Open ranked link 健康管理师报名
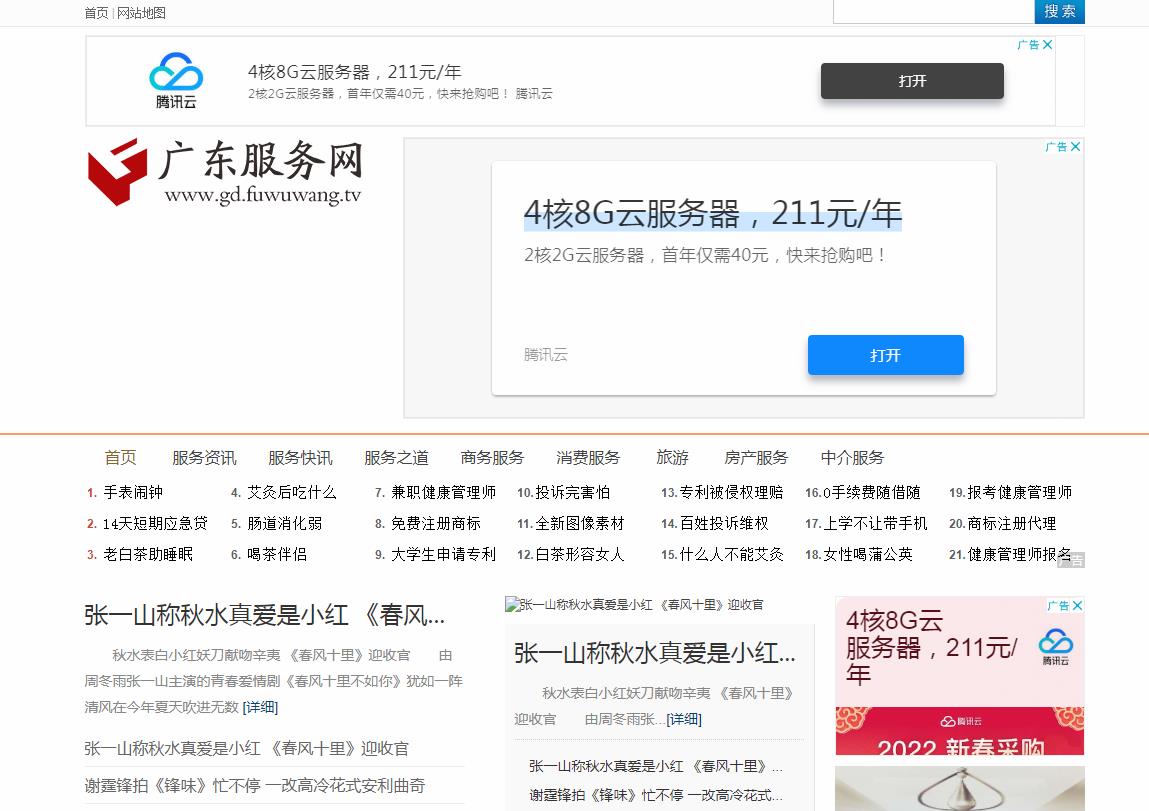This screenshot has height=811, width=1149. coord(1020,554)
